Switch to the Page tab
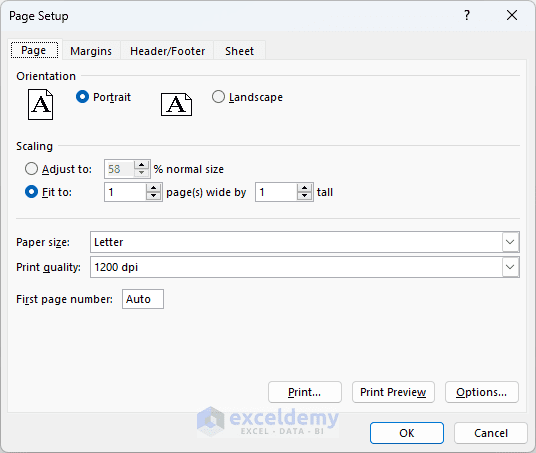This screenshot has width=536, height=453. (34, 50)
